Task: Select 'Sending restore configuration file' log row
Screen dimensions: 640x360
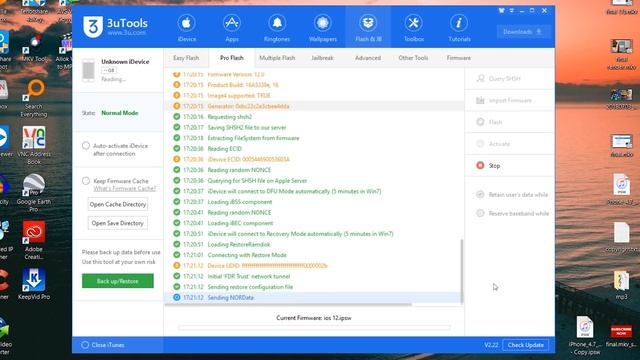Action: [313, 287]
